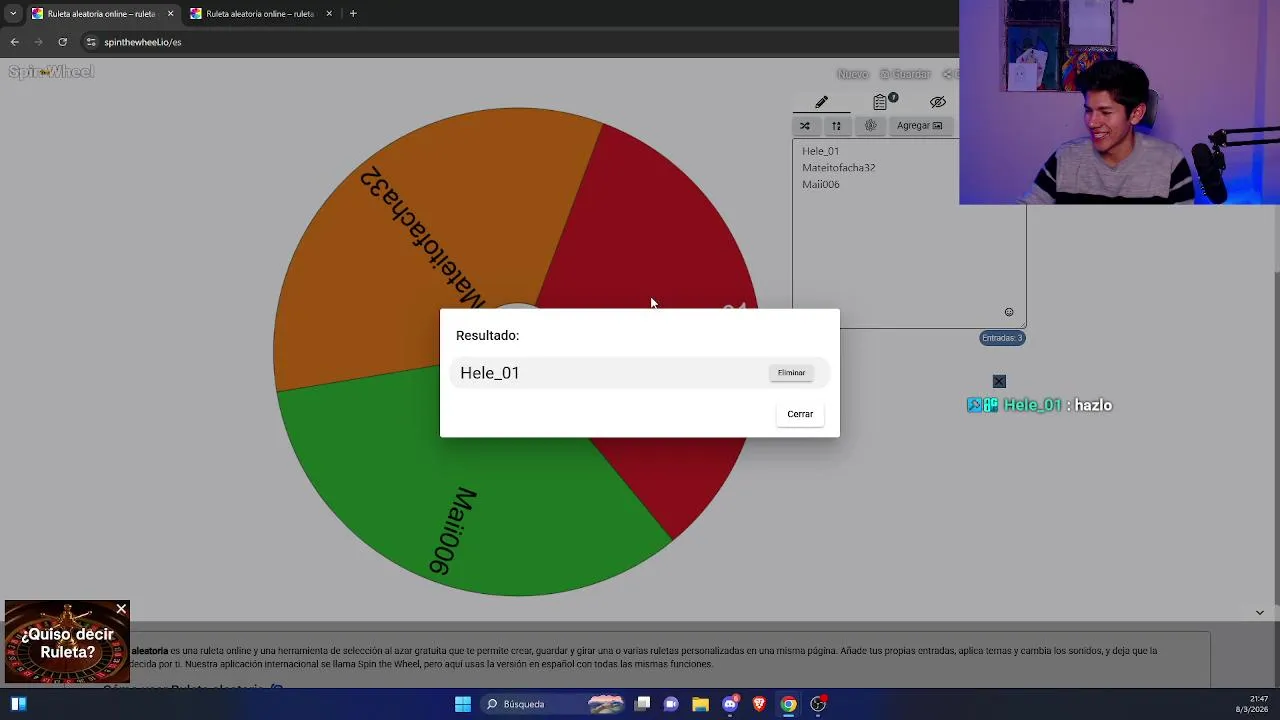Open Task View in taskbar
The image size is (1280, 720).
643,704
